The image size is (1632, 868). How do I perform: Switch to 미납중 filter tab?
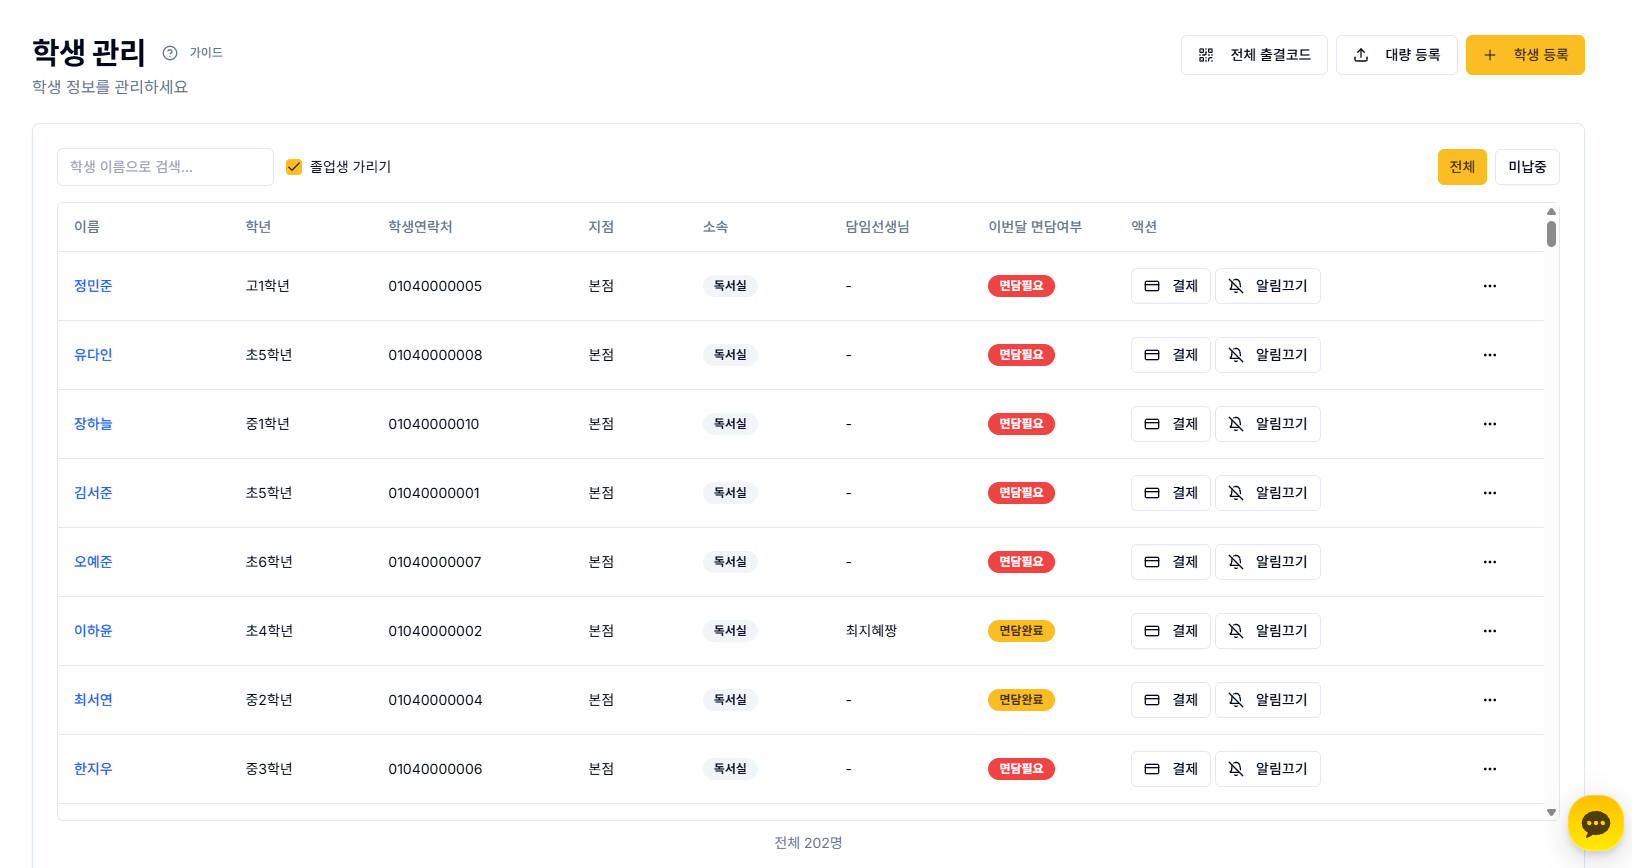(x=1526, y=167)
